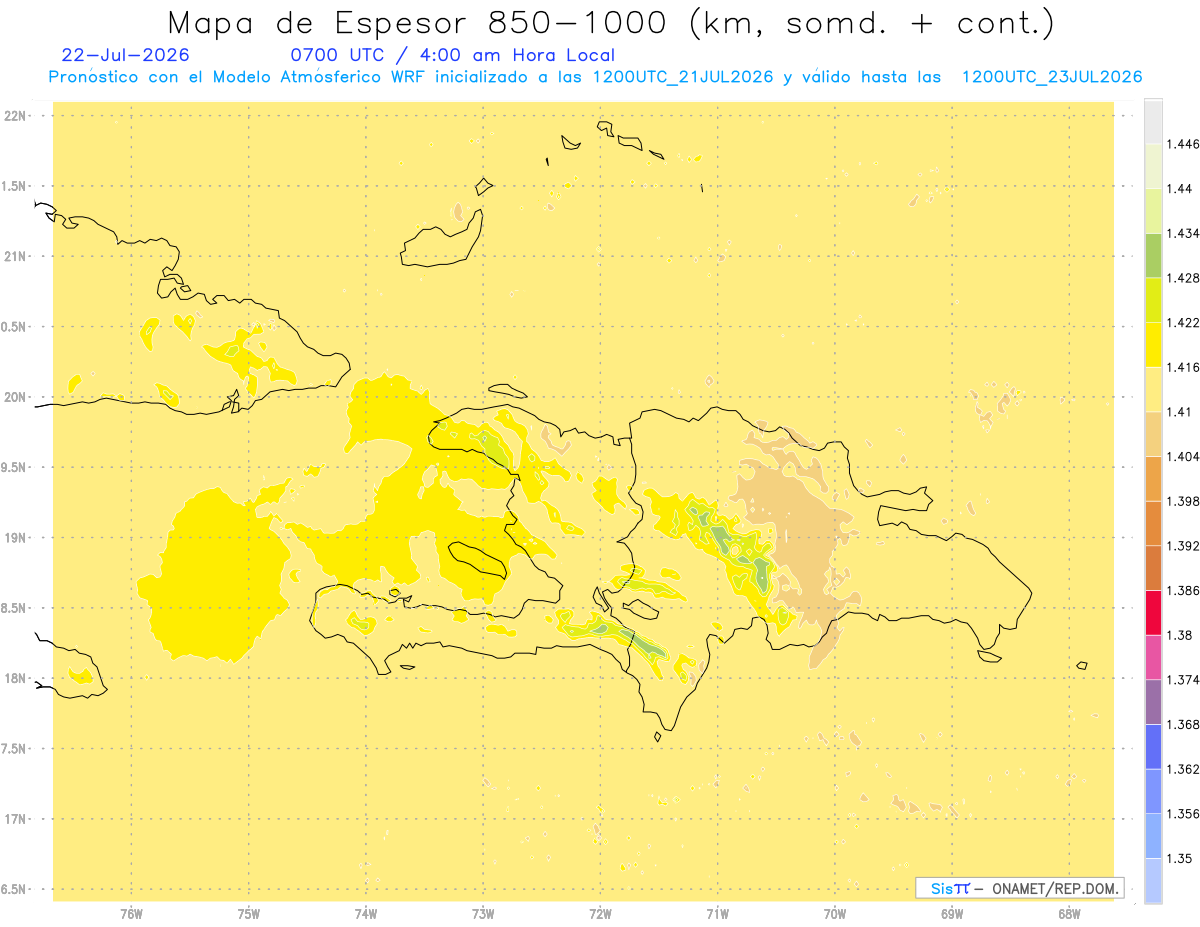Click the bright yellow swatch between 1.416 and 1.422

[1153, 344]
